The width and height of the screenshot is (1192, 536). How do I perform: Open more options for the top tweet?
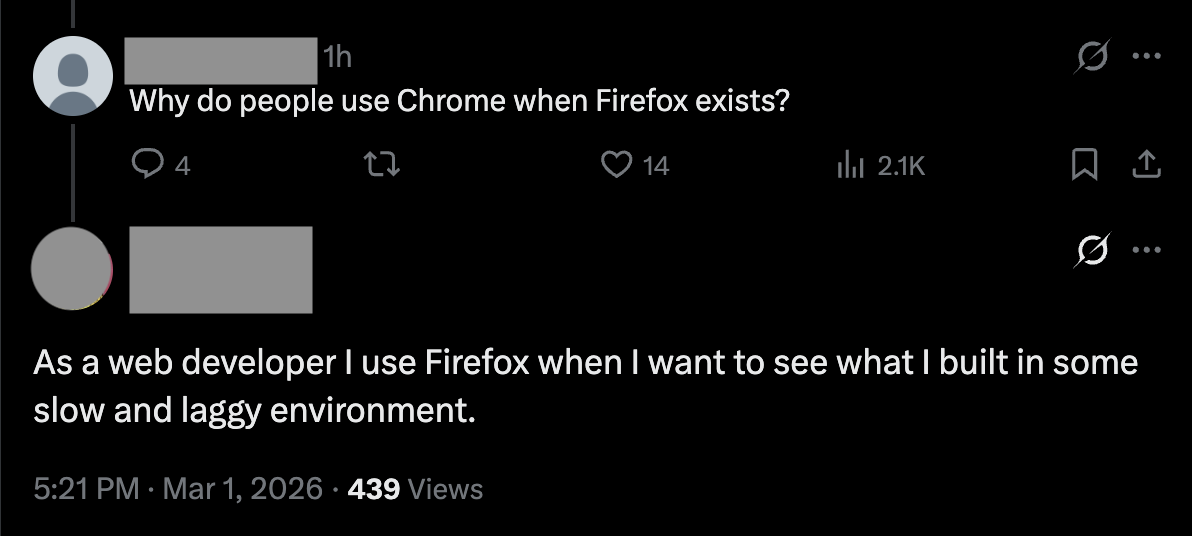point(1146,59)
